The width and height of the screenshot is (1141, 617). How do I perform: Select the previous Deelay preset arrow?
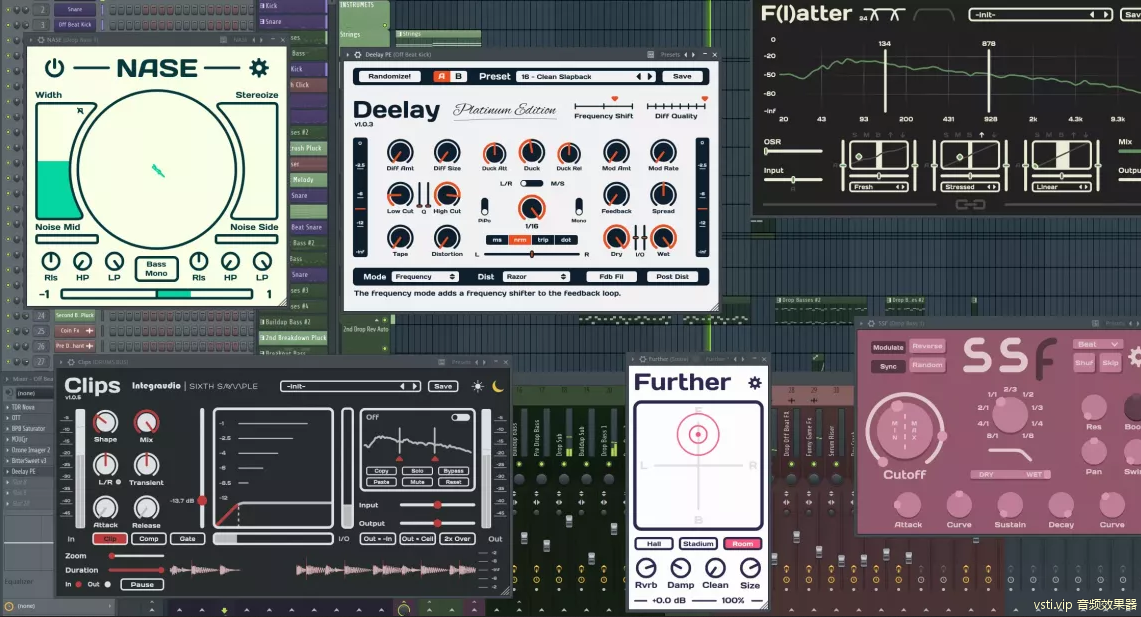639,76
